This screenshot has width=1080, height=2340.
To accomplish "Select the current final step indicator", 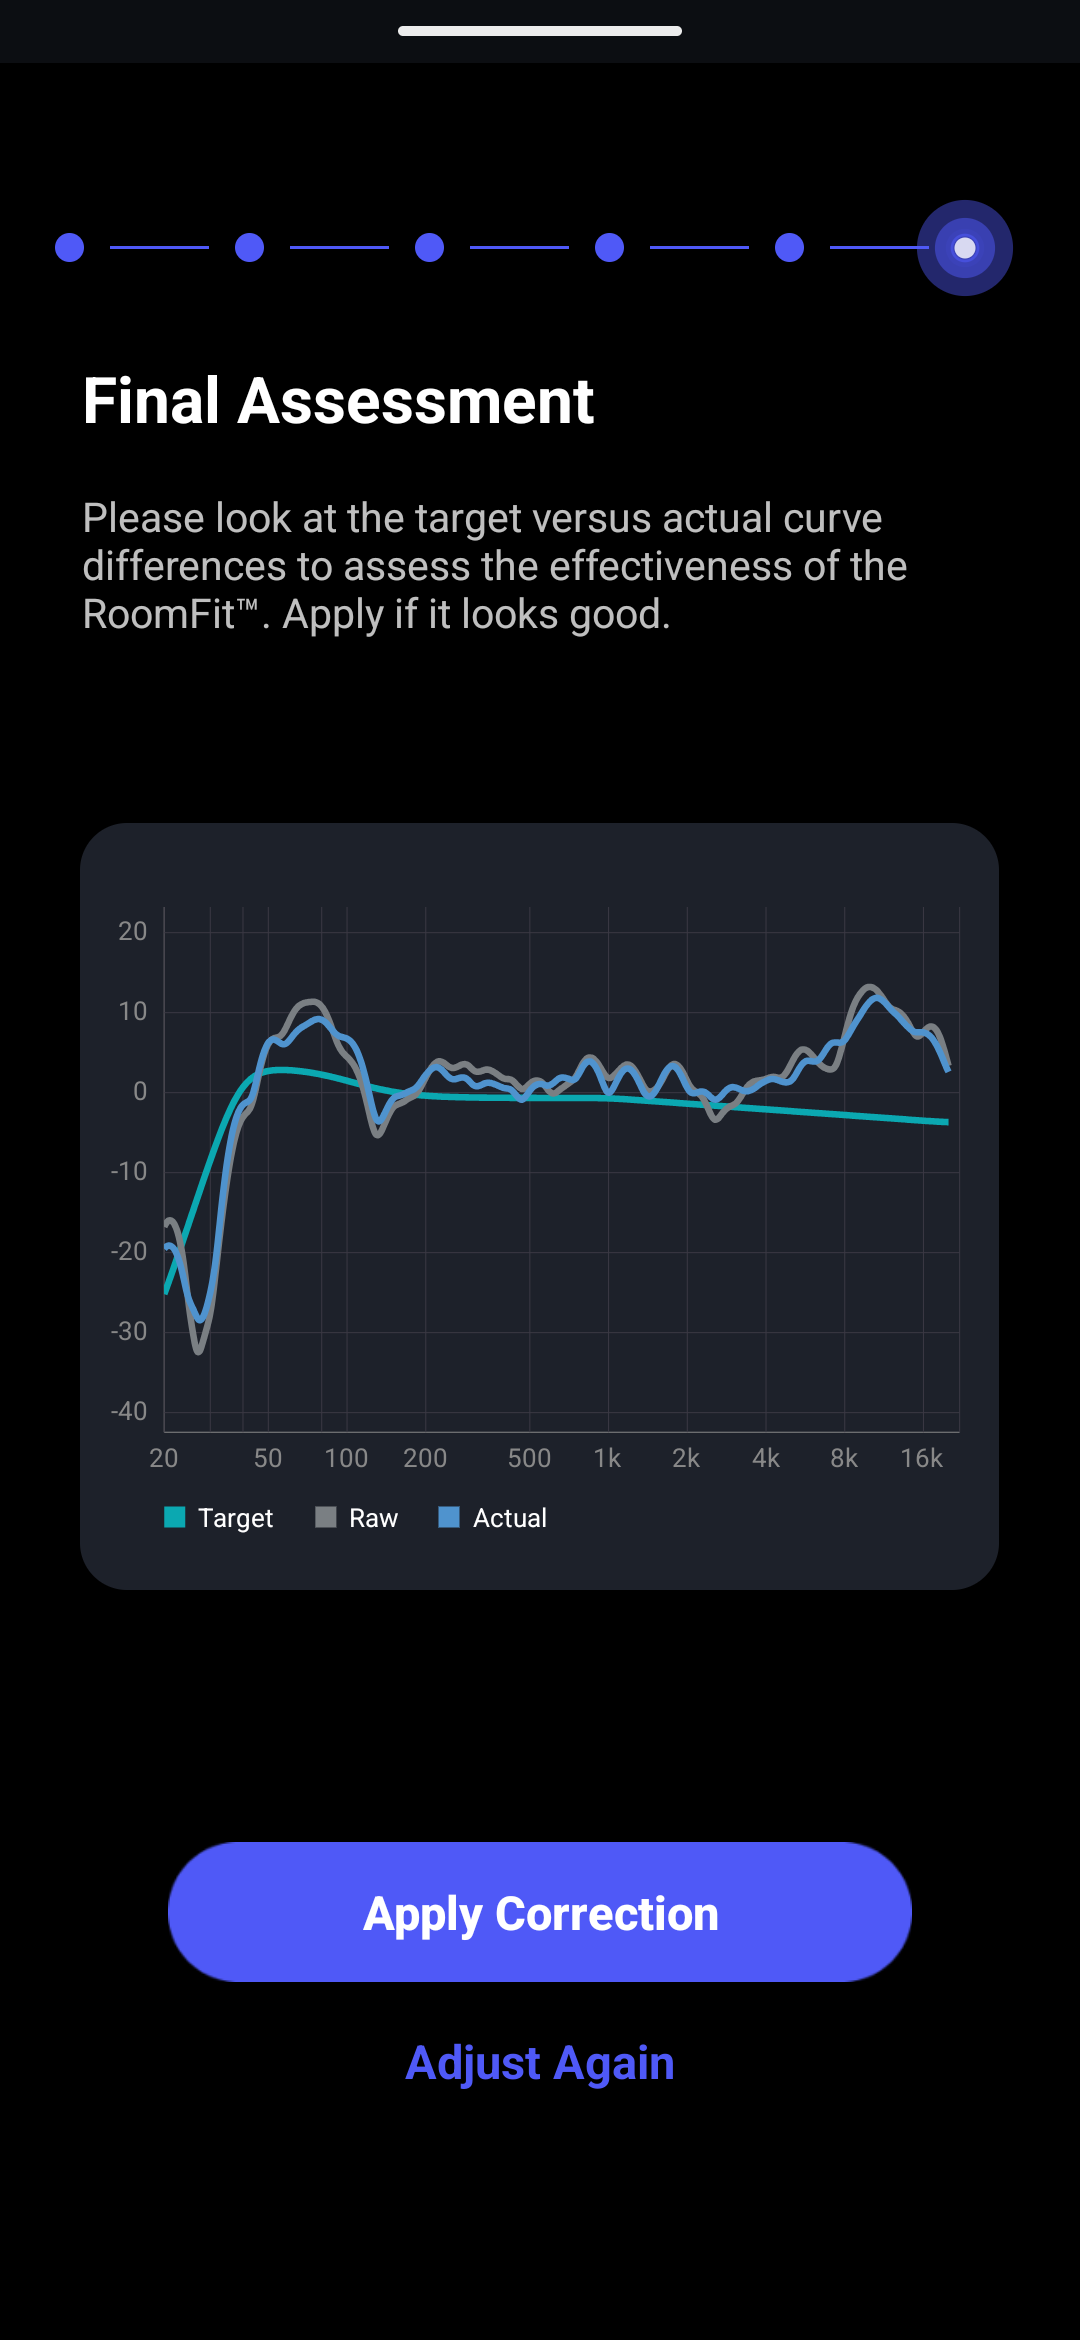I will (965, 248).
